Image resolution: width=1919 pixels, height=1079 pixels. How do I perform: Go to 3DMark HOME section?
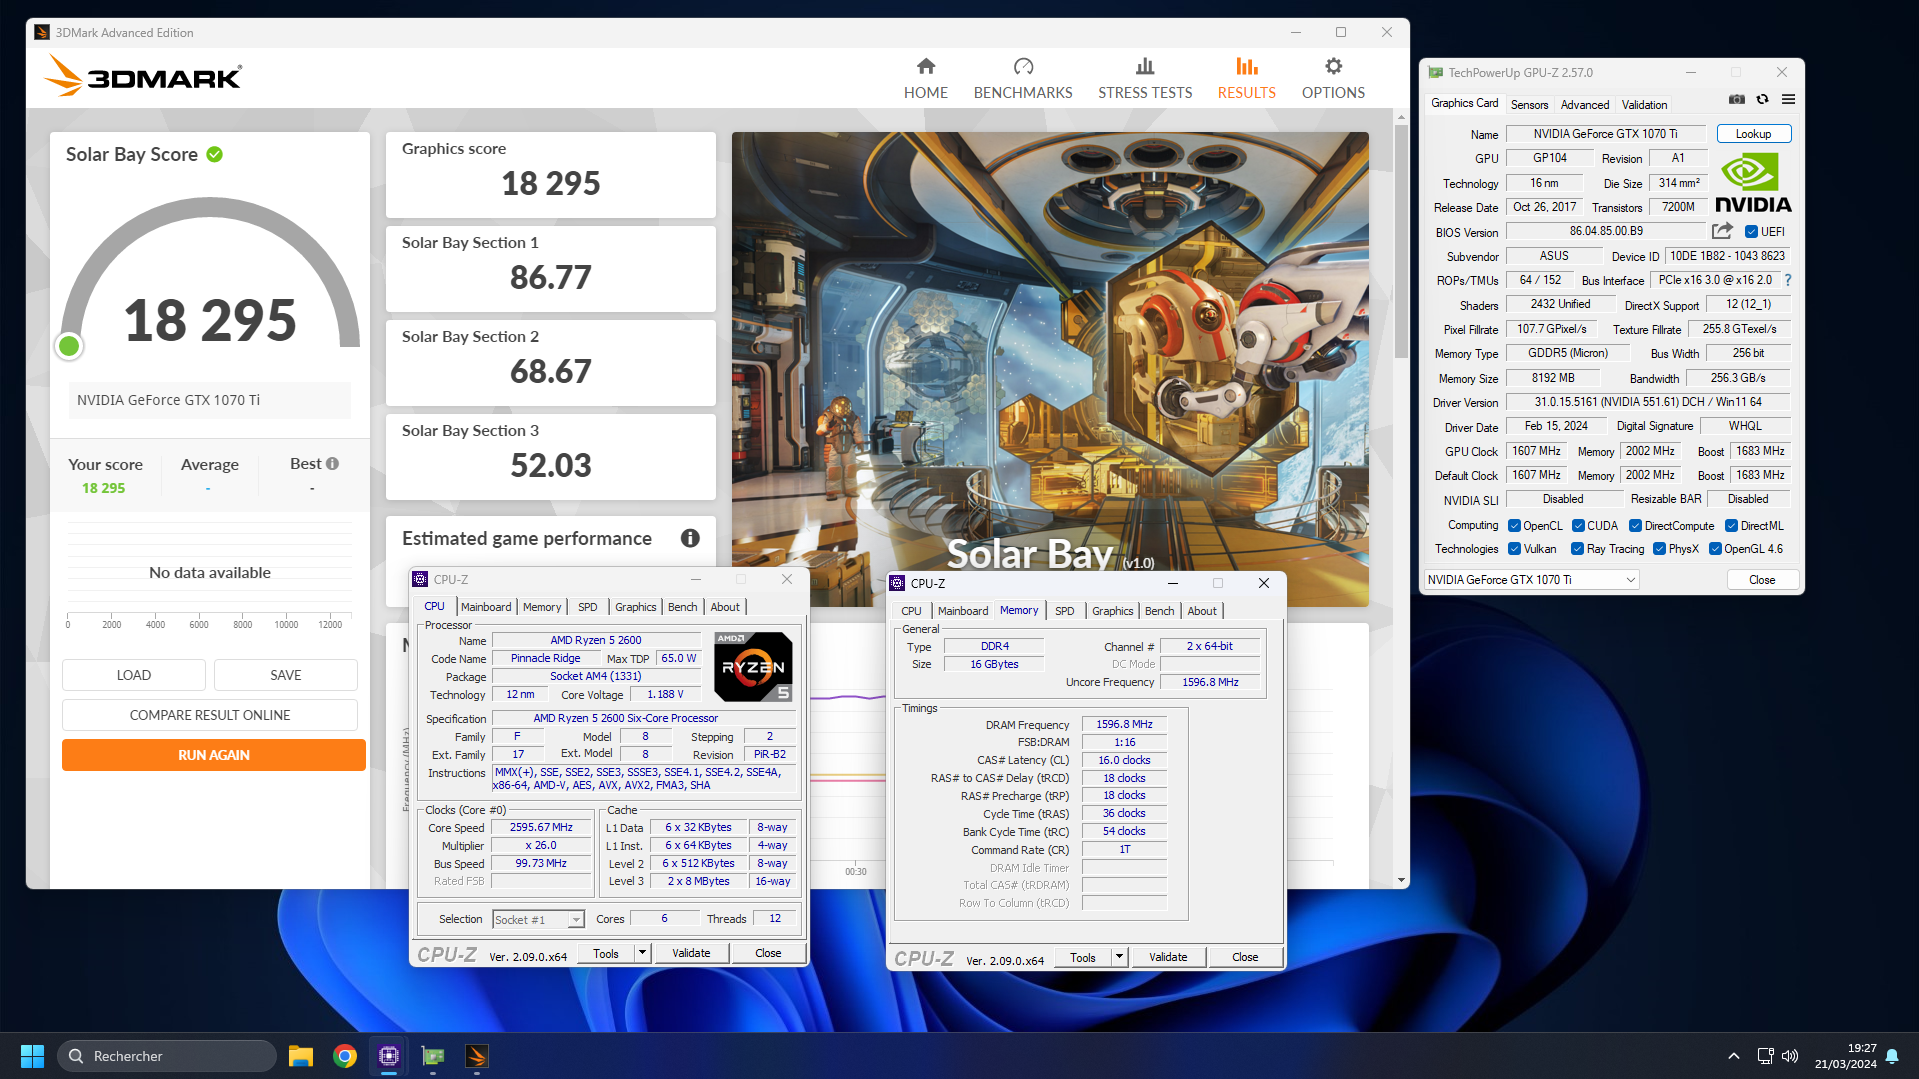(x=925, y=78)
